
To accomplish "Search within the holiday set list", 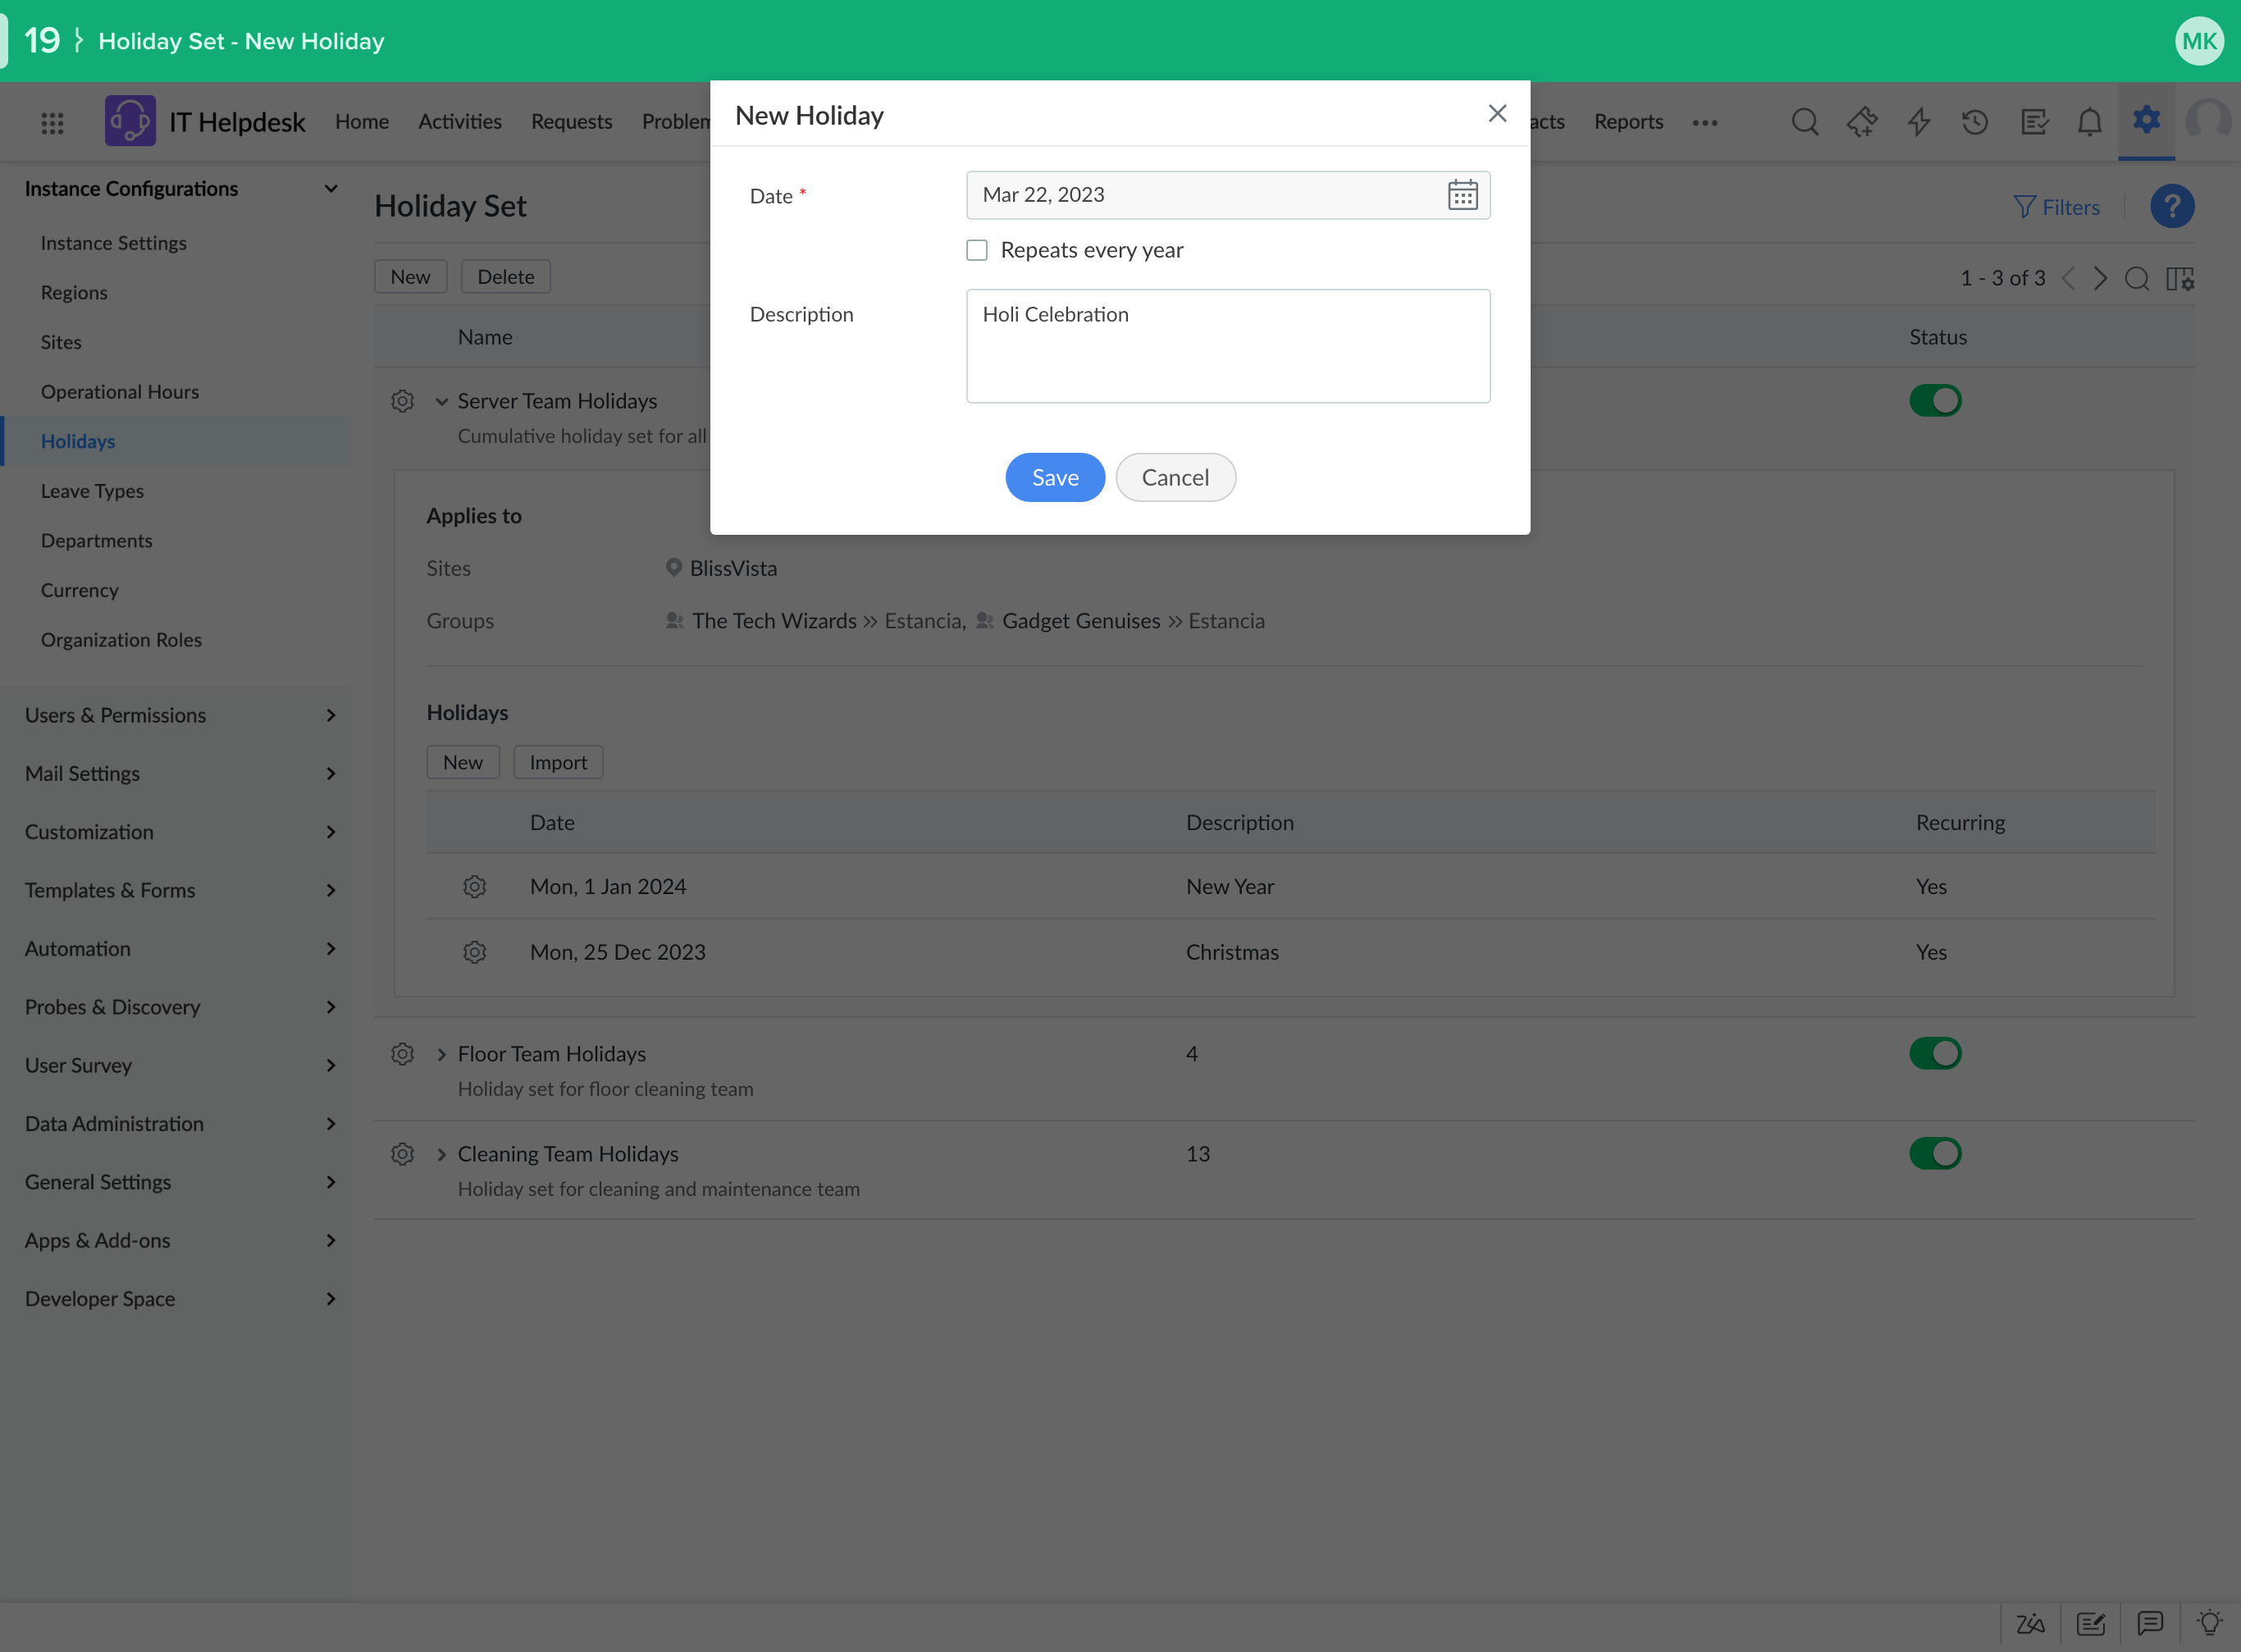I will (2137, 278).
